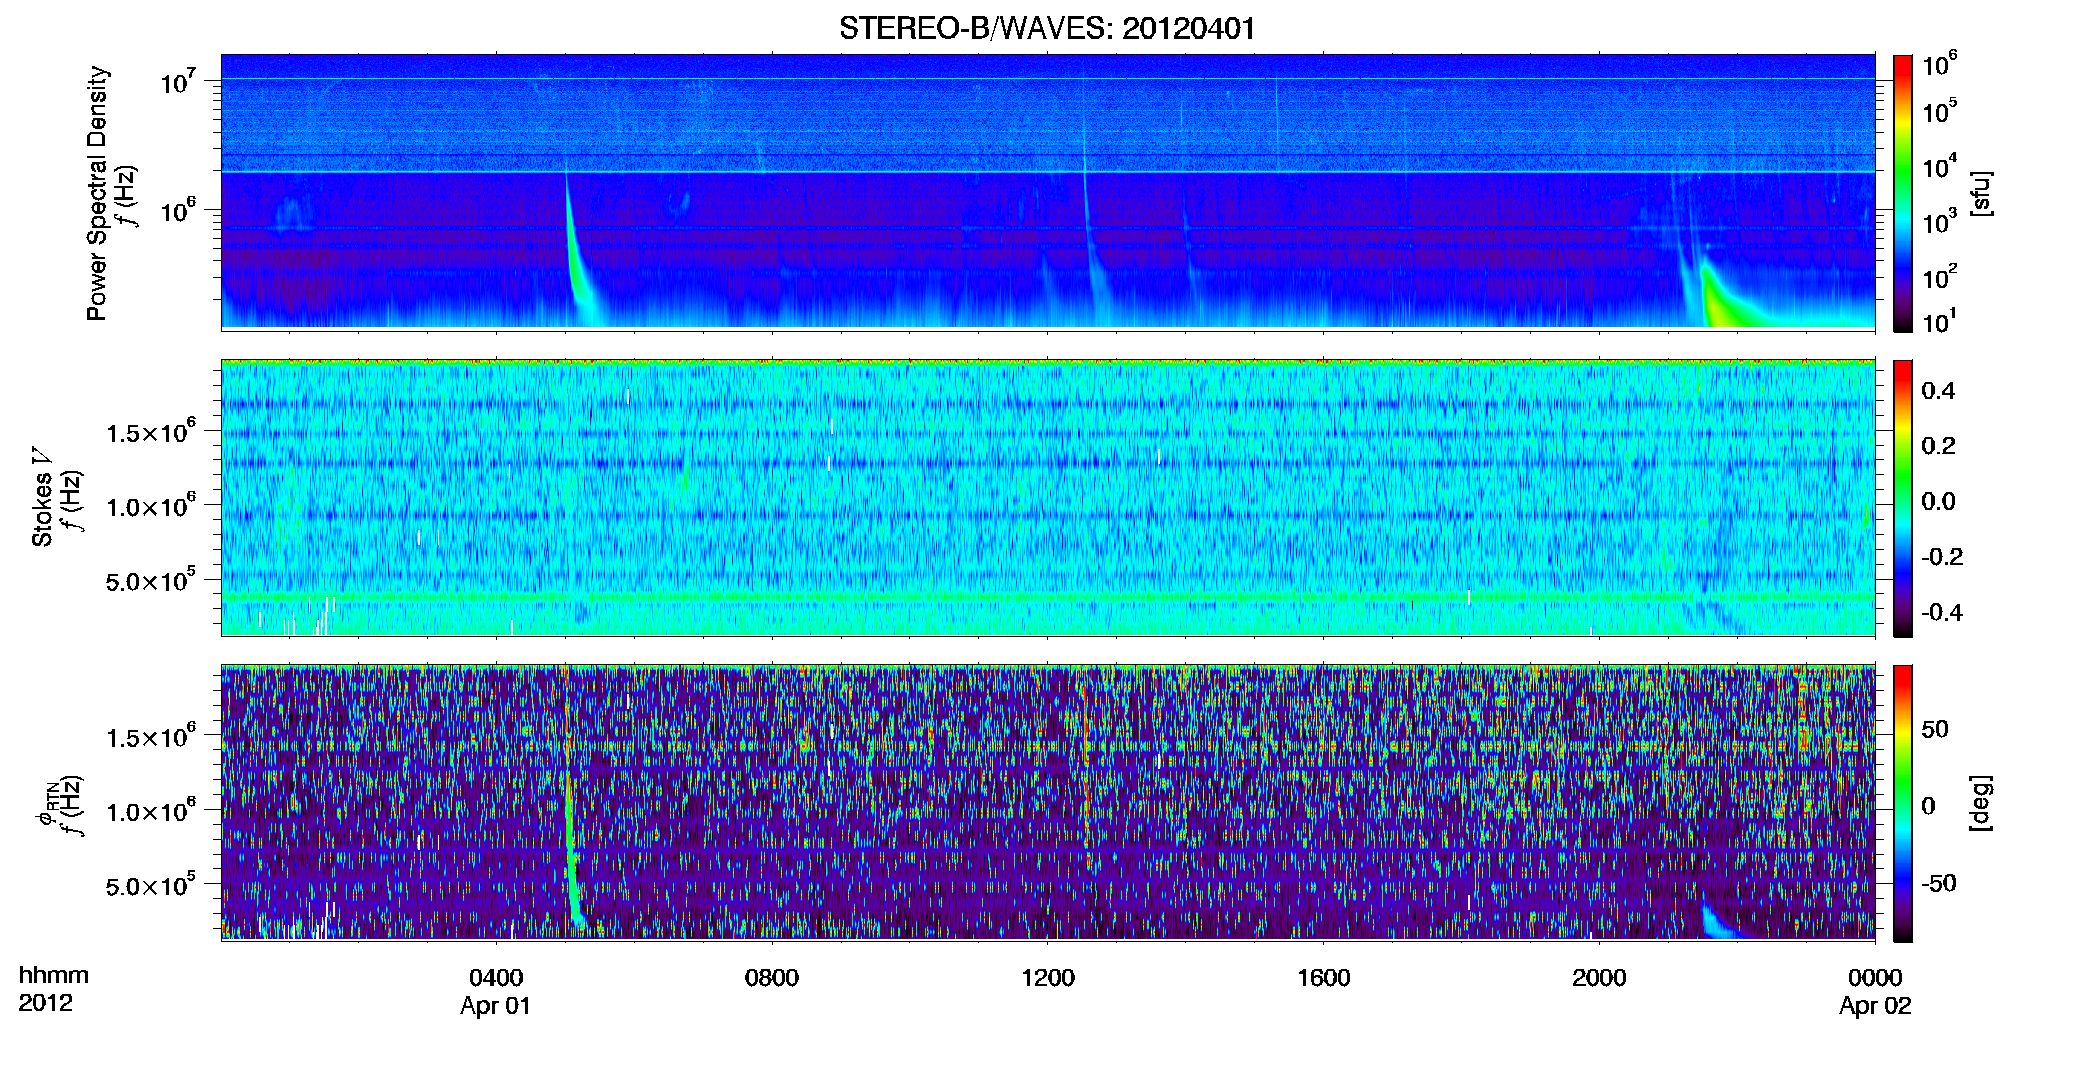Click the [deg] units label
The height and width of the screenshot is (1080, 2096).
pyautogui.click(x=1980, y=803)
